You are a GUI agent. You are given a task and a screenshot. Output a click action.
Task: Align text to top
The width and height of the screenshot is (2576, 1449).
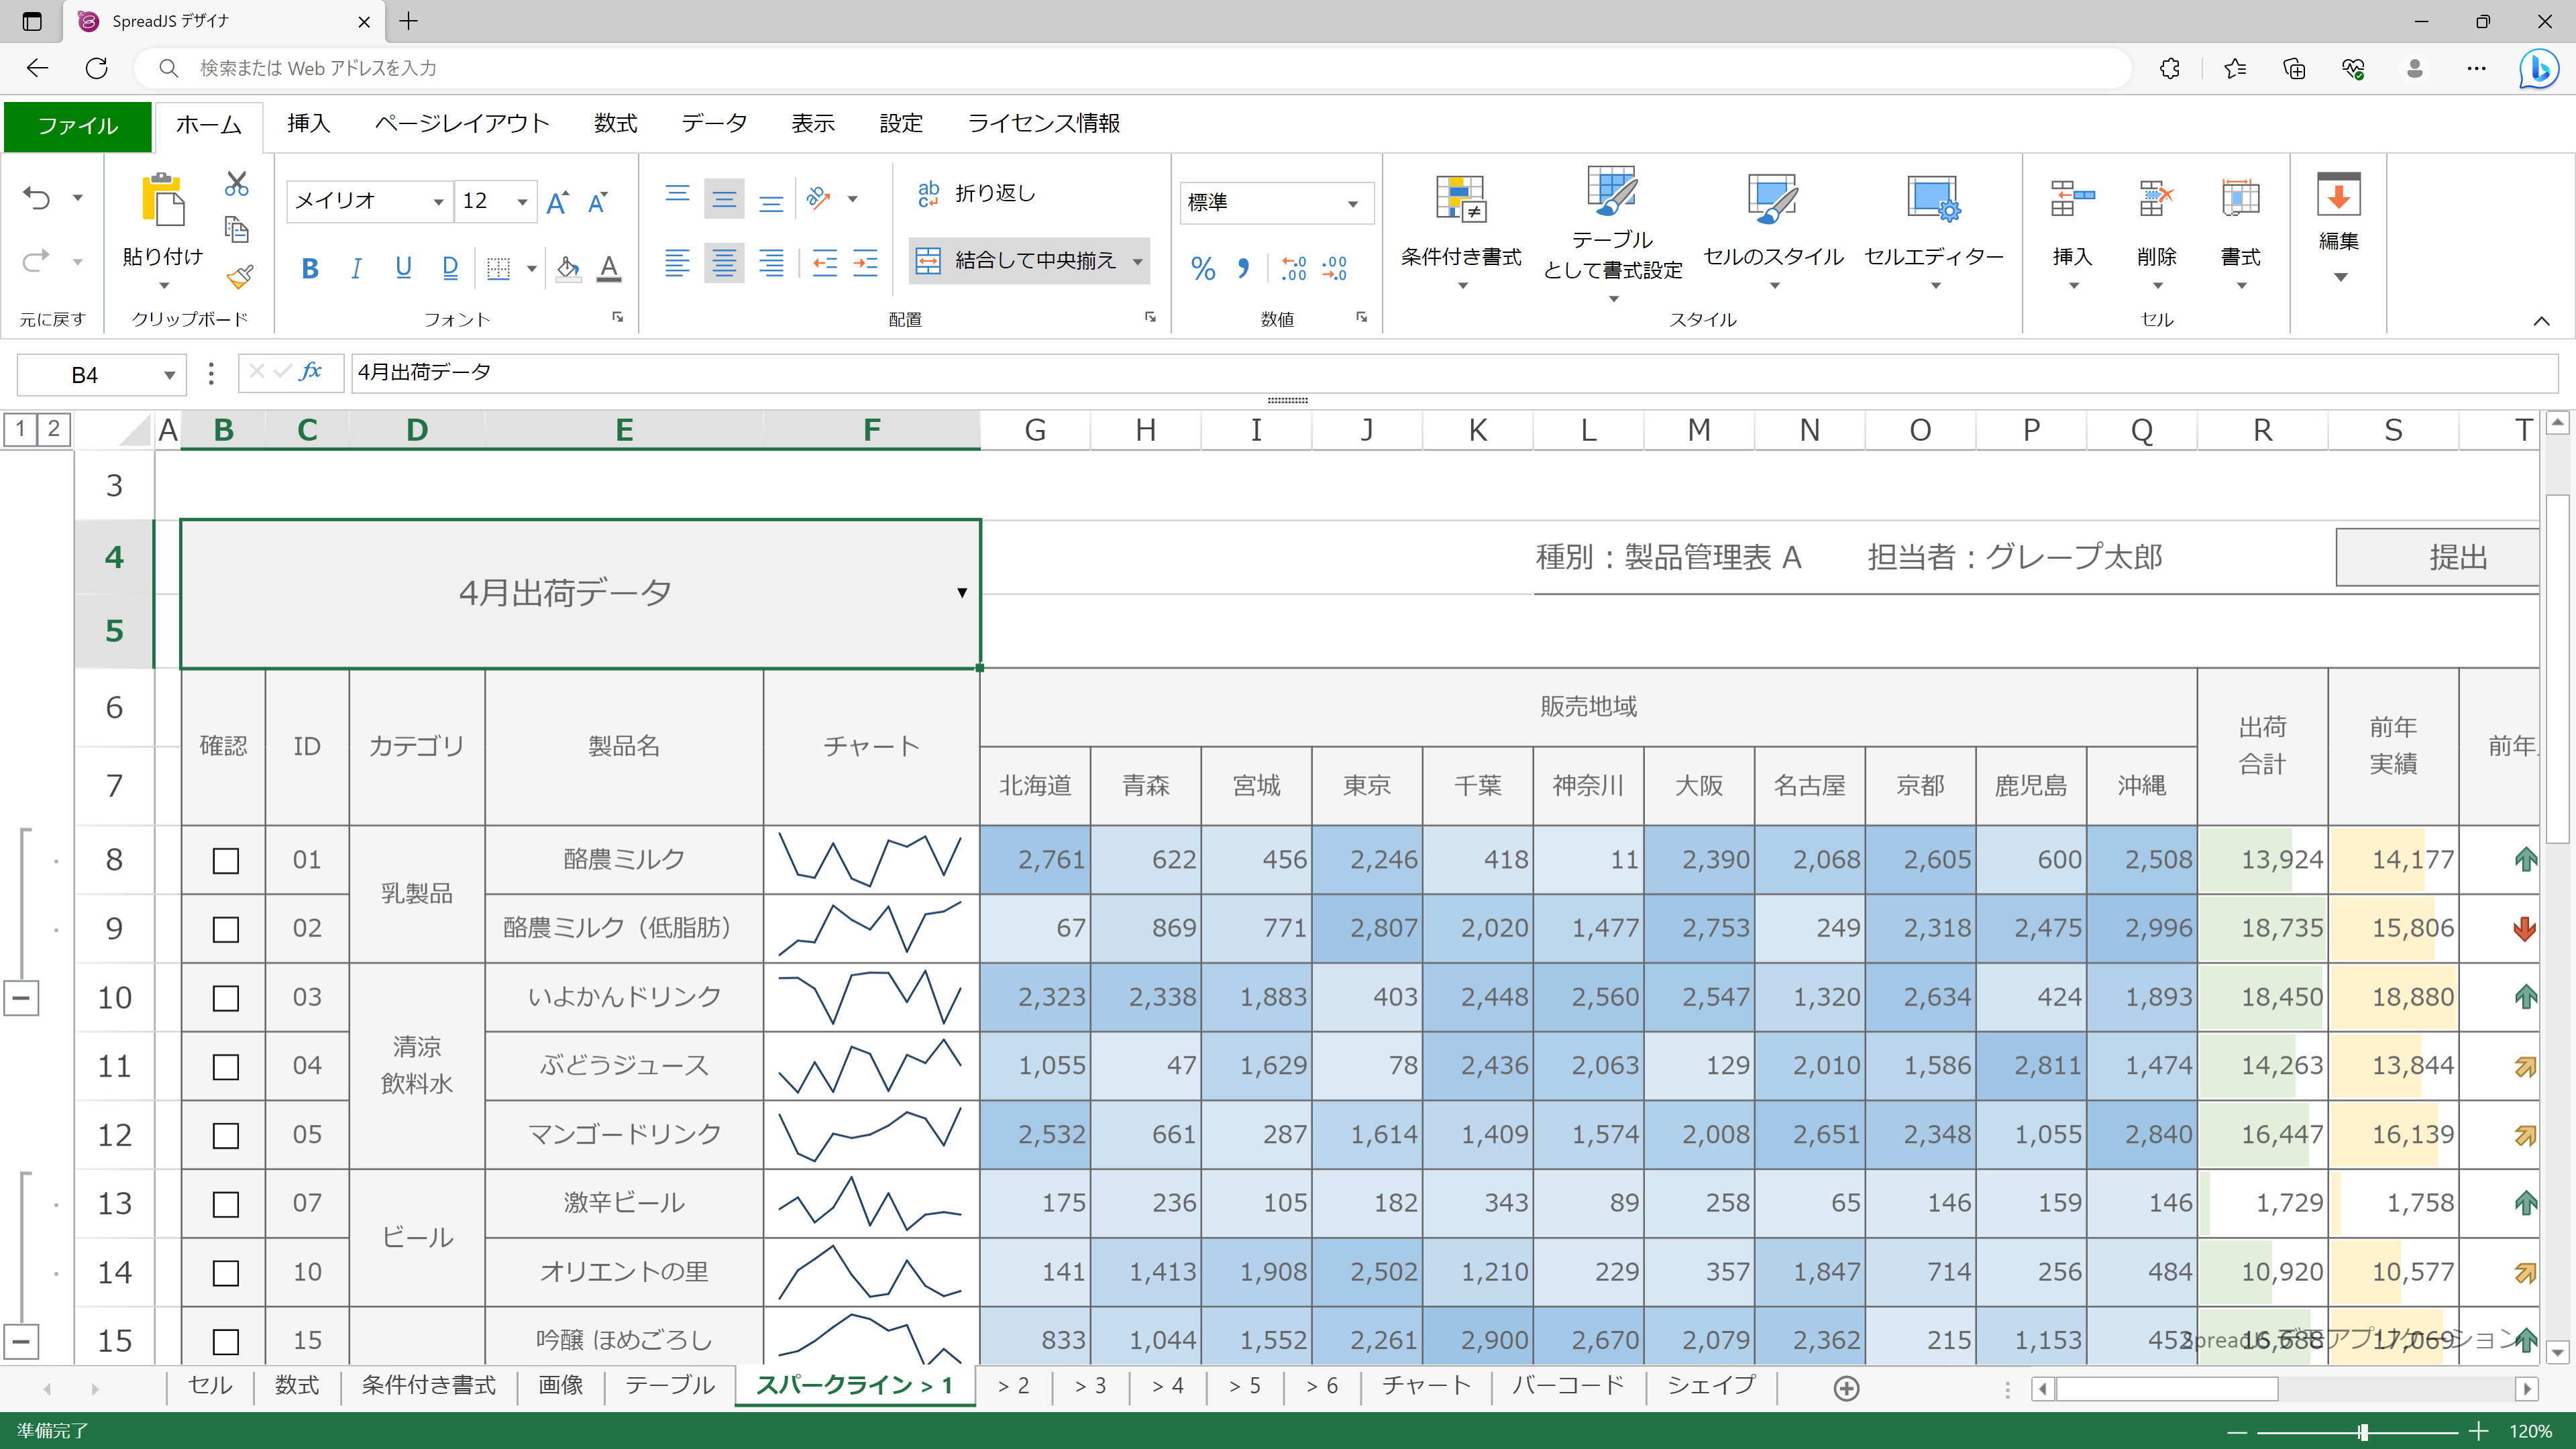(x=677, y=194)
